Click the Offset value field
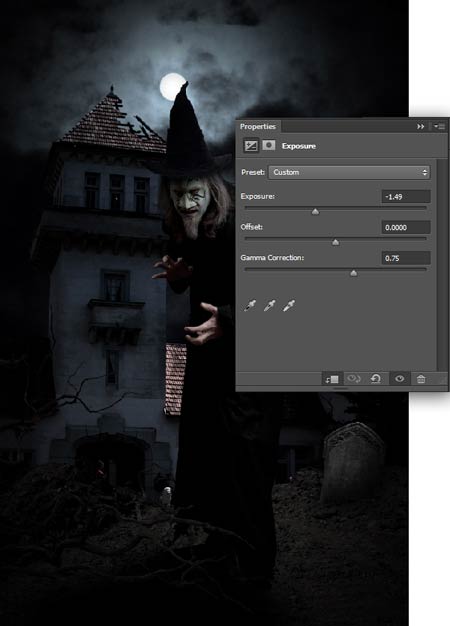Viewport: 450px width, 626px height. tap(406, 227)
